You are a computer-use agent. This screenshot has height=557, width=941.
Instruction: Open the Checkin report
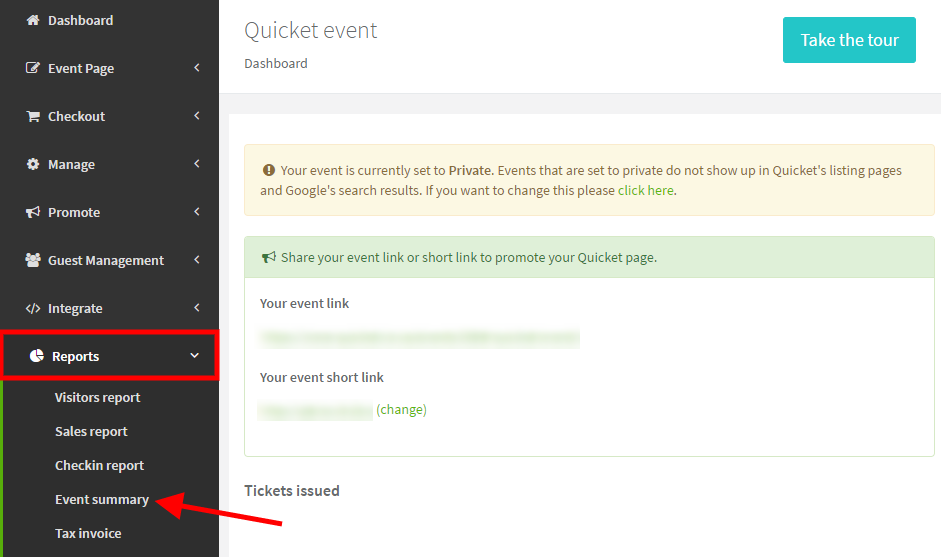click(x=100, y=465)
